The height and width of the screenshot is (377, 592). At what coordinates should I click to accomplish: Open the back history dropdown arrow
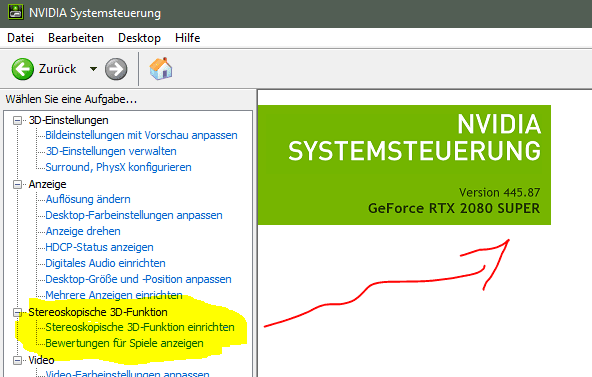93,69
